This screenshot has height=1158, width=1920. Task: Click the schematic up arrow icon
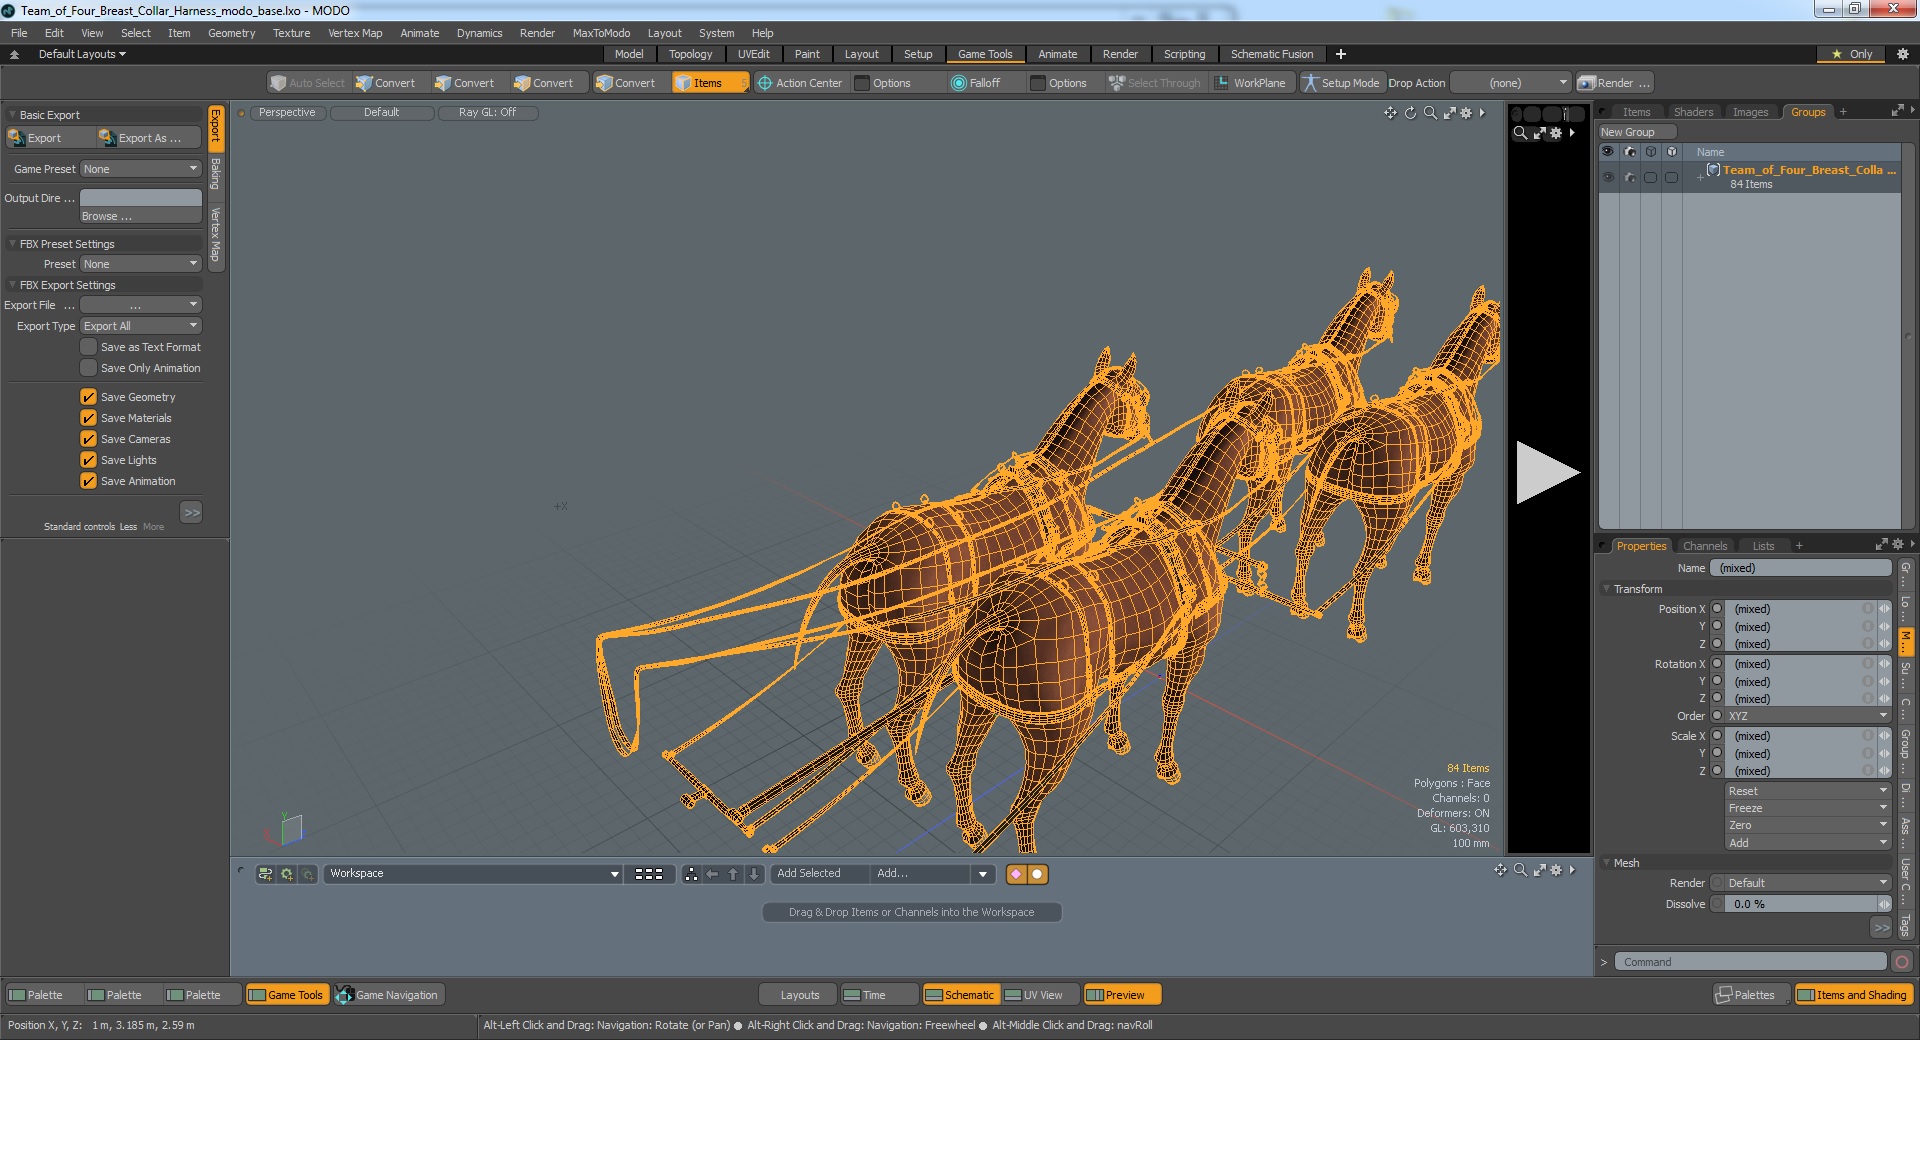tap(733, 874)
